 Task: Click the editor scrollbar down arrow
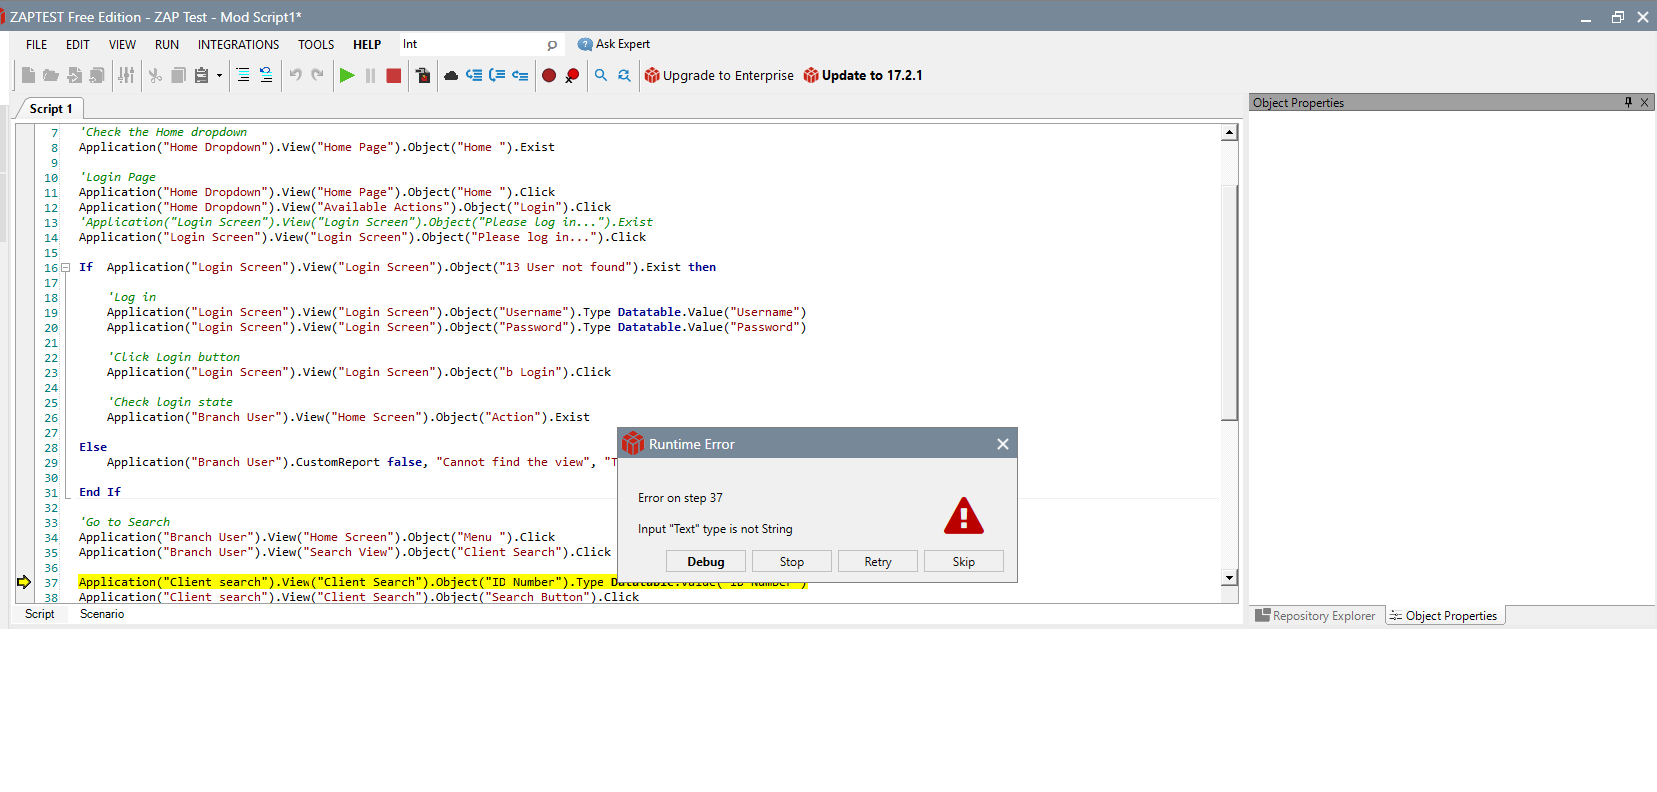point(1230,578)
